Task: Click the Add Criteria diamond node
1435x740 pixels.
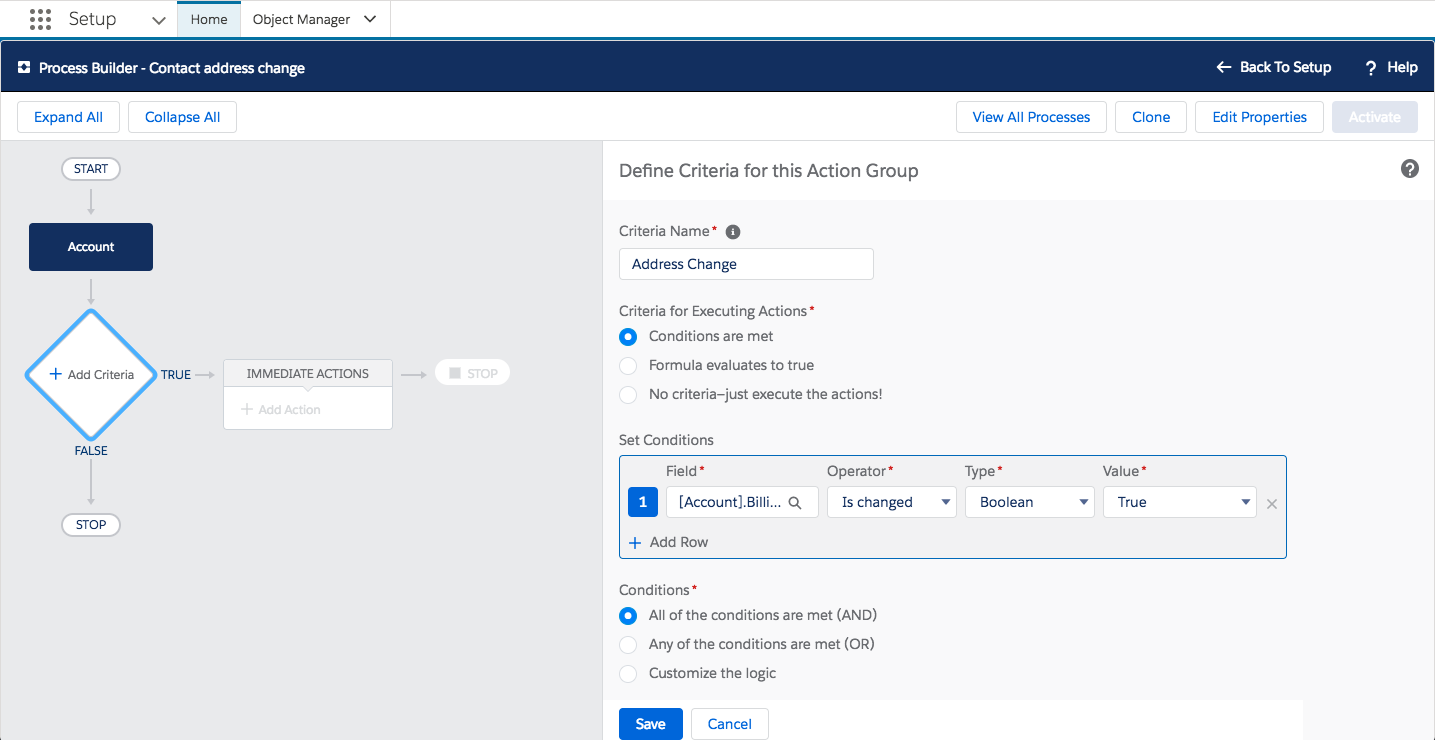Action: tap(91, 375)
